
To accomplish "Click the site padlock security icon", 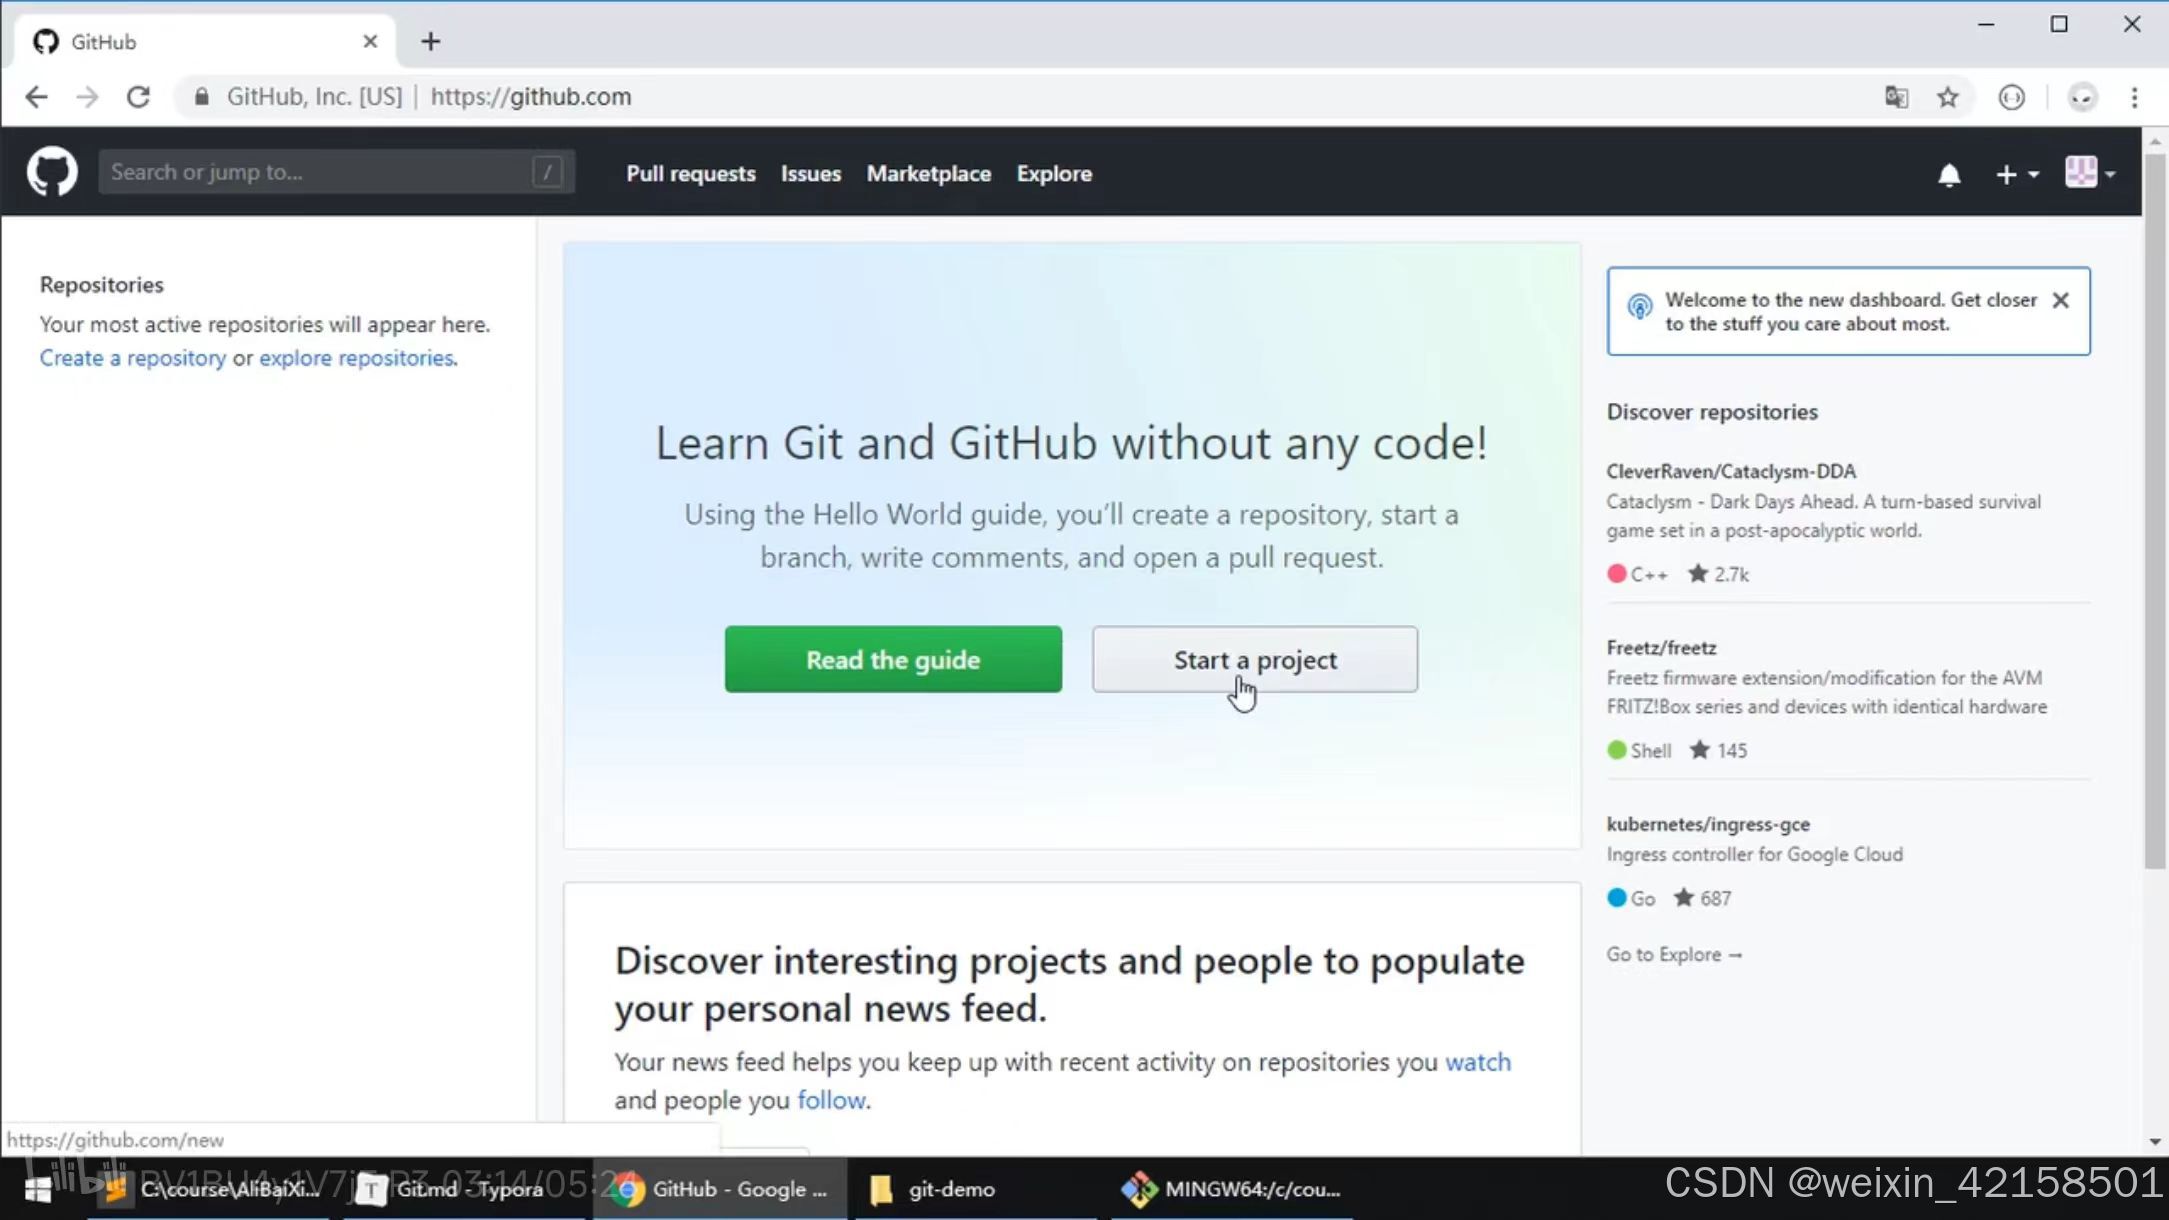I will tap(202, 97).
